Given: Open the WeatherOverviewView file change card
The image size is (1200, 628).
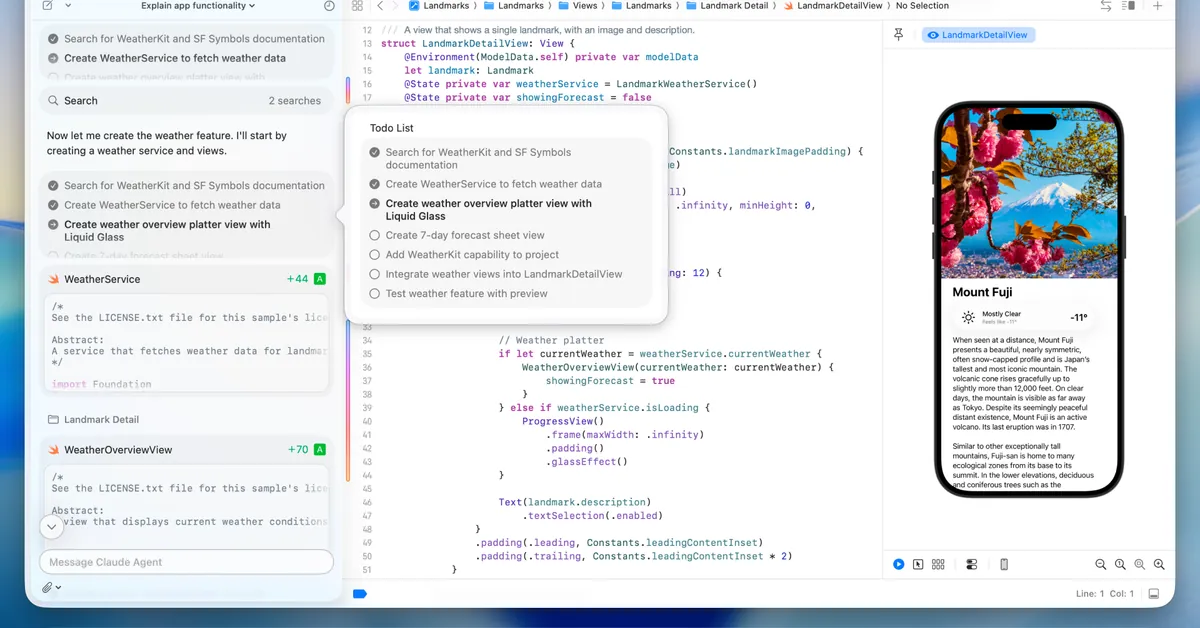Looking at the screenshot, I should coord(118,450).
